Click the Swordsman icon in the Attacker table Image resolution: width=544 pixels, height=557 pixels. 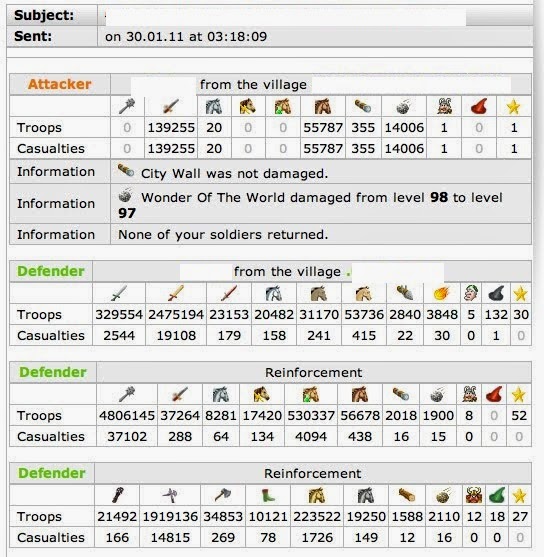[x=171, y=106]
